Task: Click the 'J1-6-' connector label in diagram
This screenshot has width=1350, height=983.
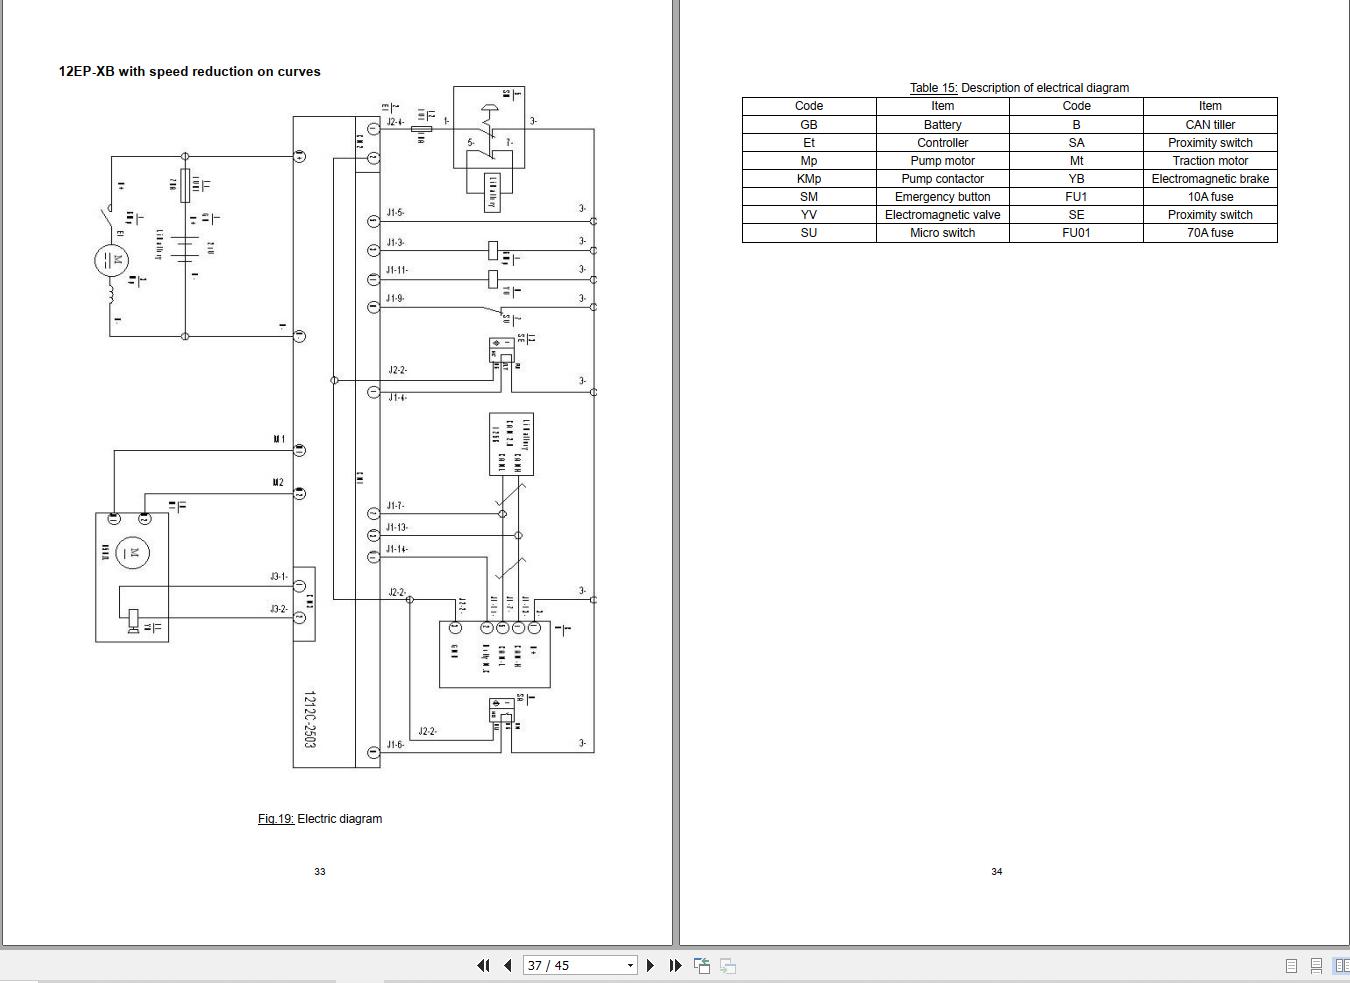Action: coord(396,744)
